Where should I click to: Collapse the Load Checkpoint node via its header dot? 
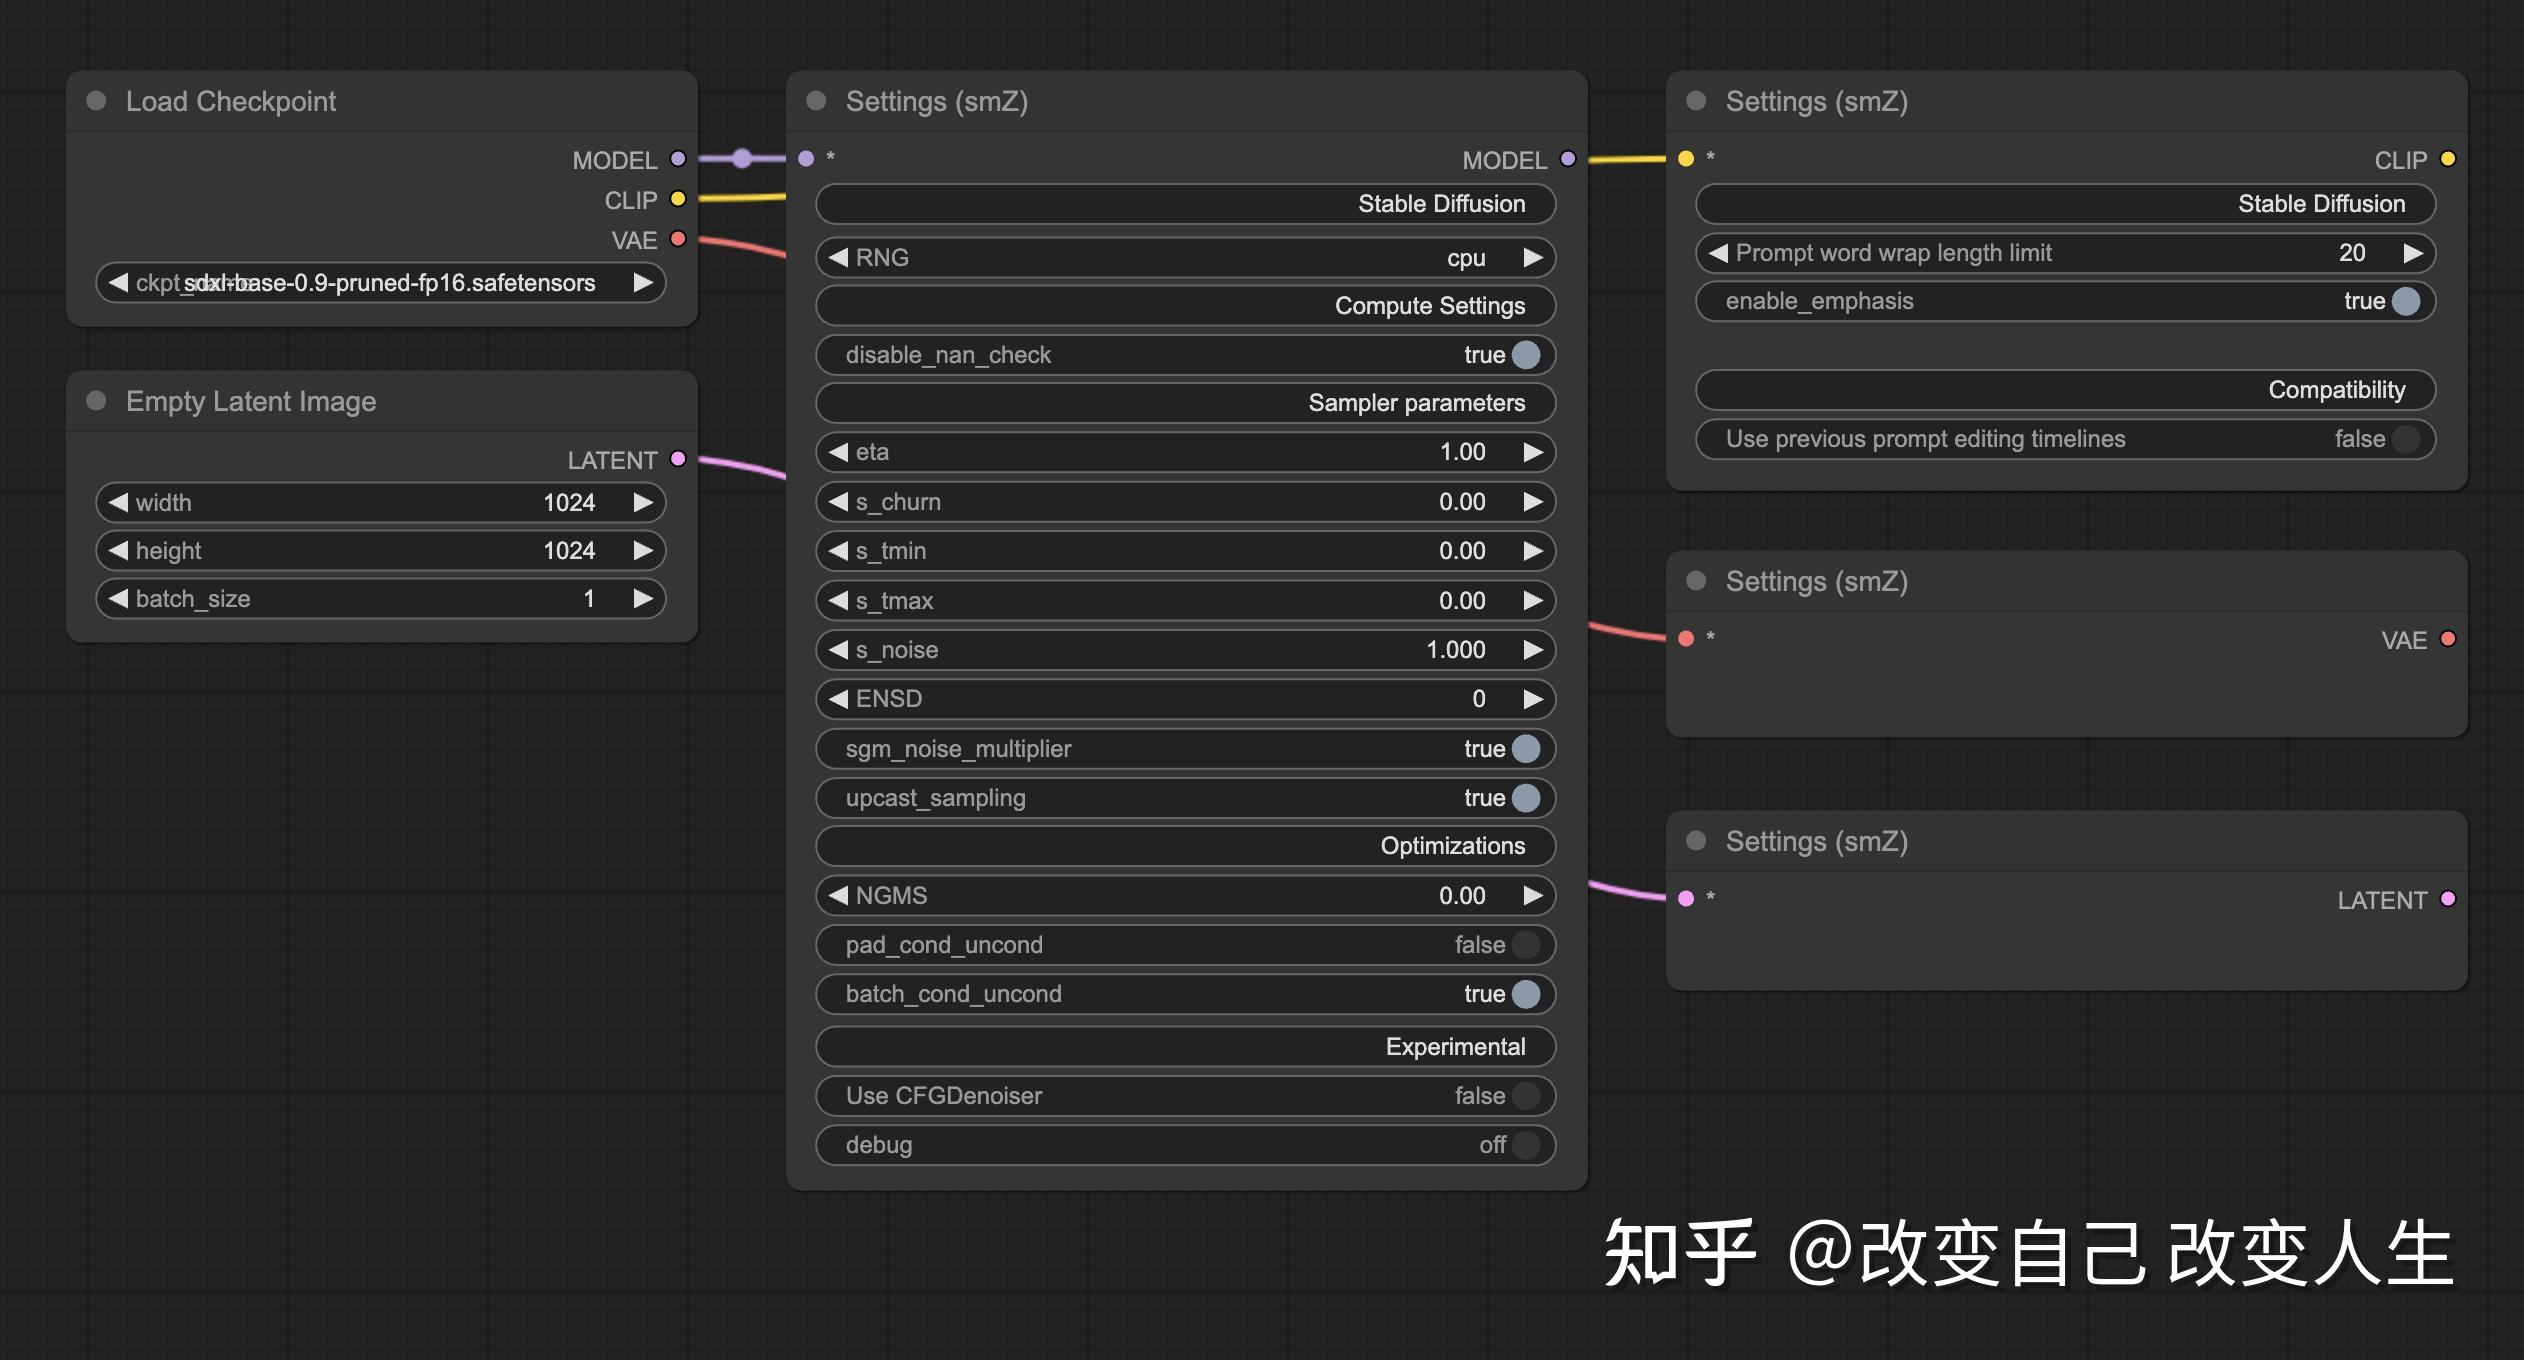click(96, 101)
